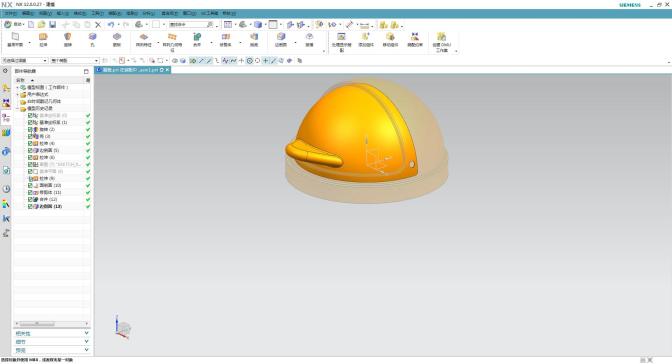This screenshot has width=672, height=364.
Task: Open the Edit (编辑) menu
Action: click(28, 13)
